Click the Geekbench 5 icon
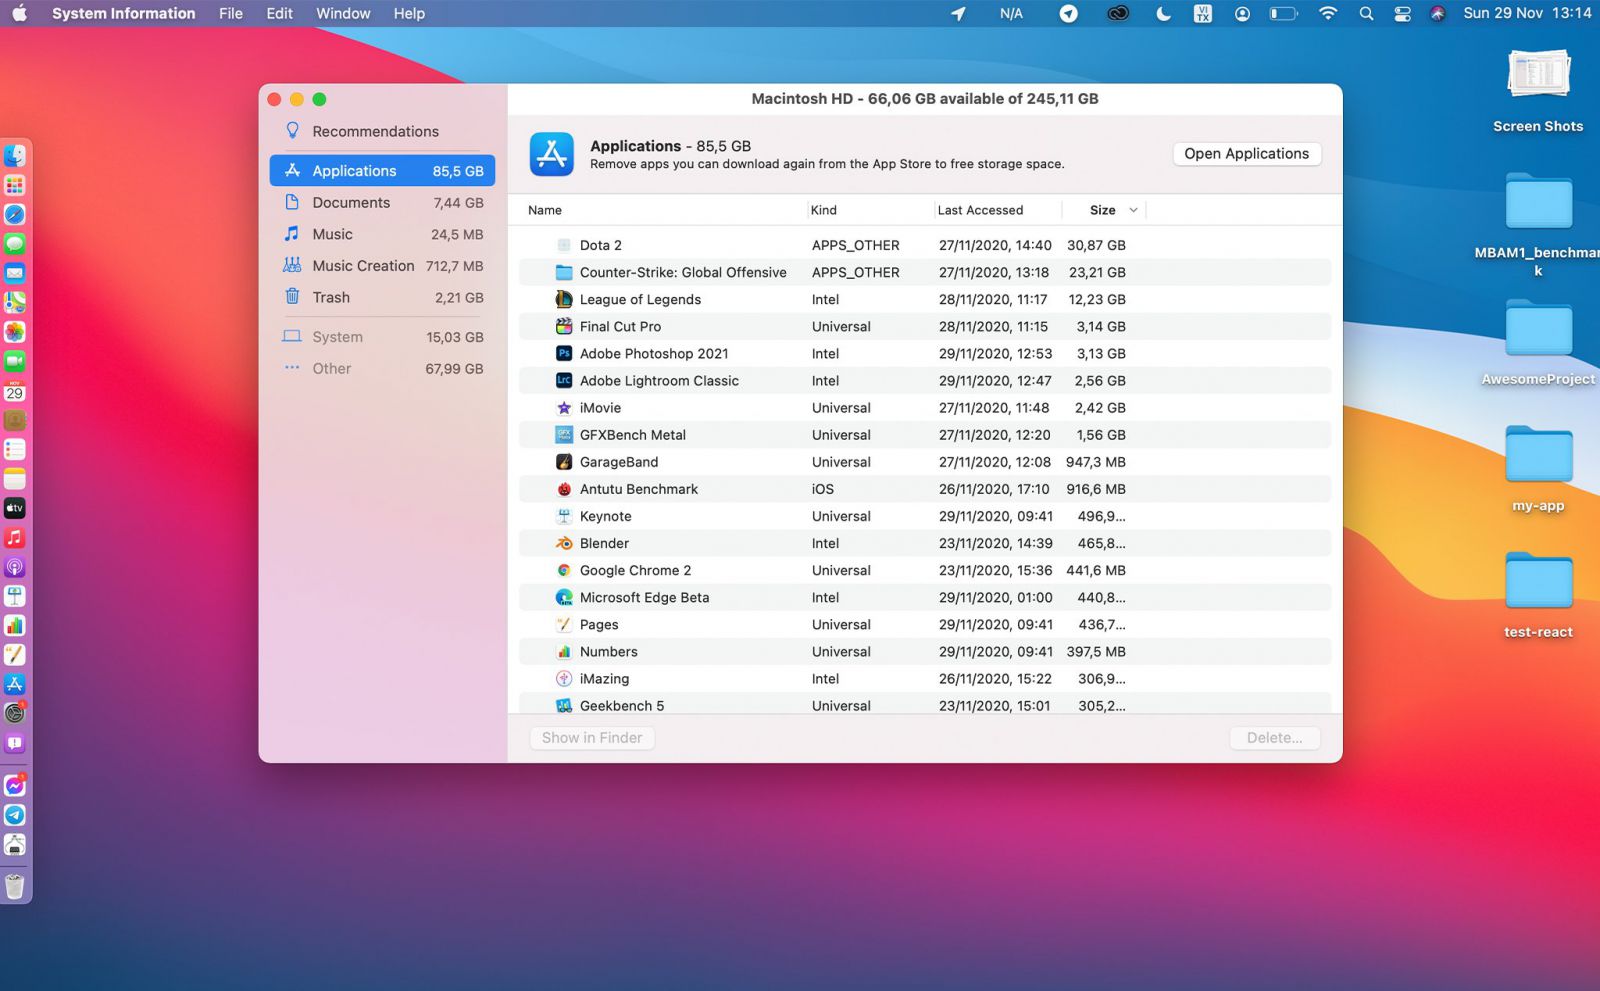Viewport: 1600px width, 991px height. pyautogui.click(x=564, y=705)
